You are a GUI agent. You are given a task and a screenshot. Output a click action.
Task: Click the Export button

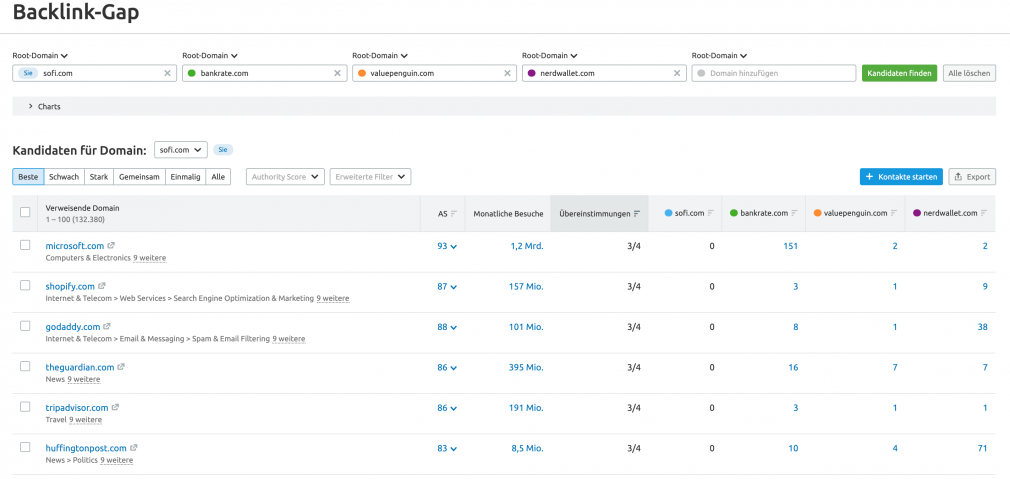pyautogui.click(x=972, y=176)
